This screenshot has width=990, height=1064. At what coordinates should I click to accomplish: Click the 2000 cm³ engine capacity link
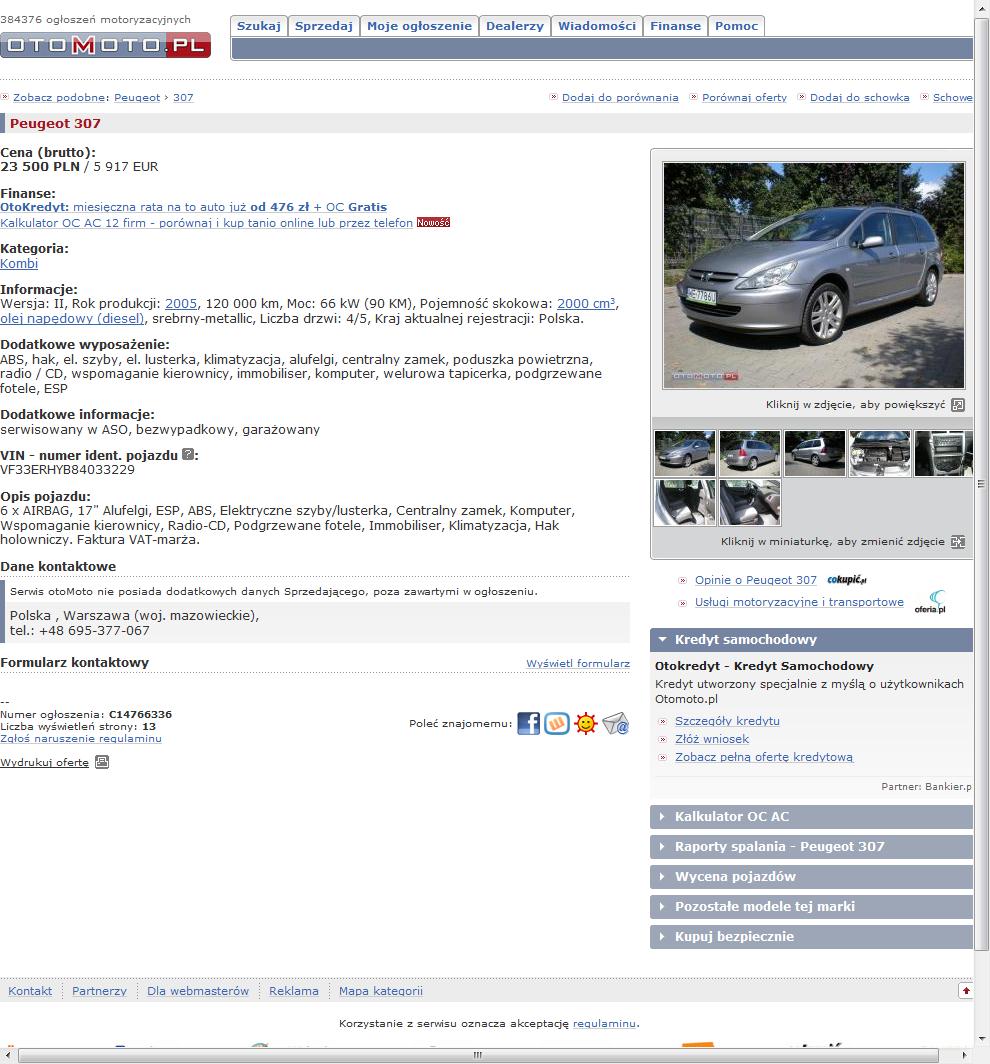click(586, 303)
